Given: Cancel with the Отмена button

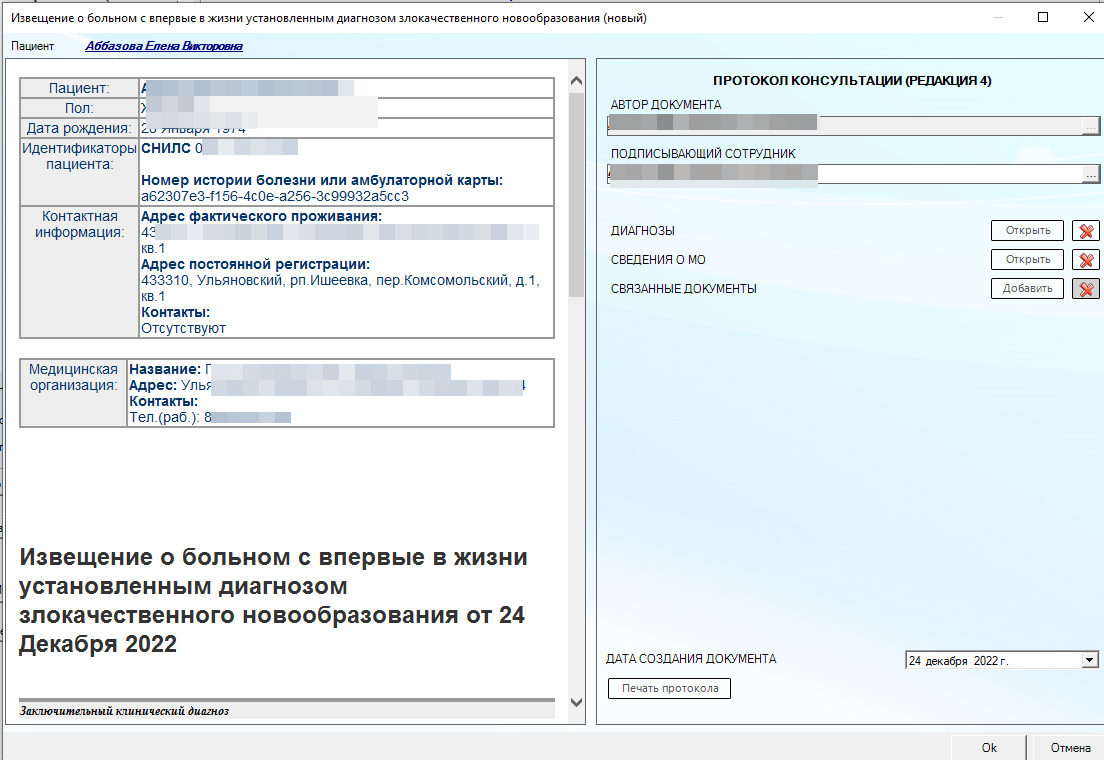Looking at the screenshot, I should [x=1069, y=747].
